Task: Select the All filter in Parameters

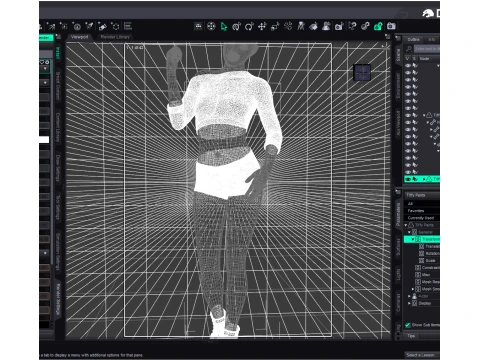Action: click(422, 203)
